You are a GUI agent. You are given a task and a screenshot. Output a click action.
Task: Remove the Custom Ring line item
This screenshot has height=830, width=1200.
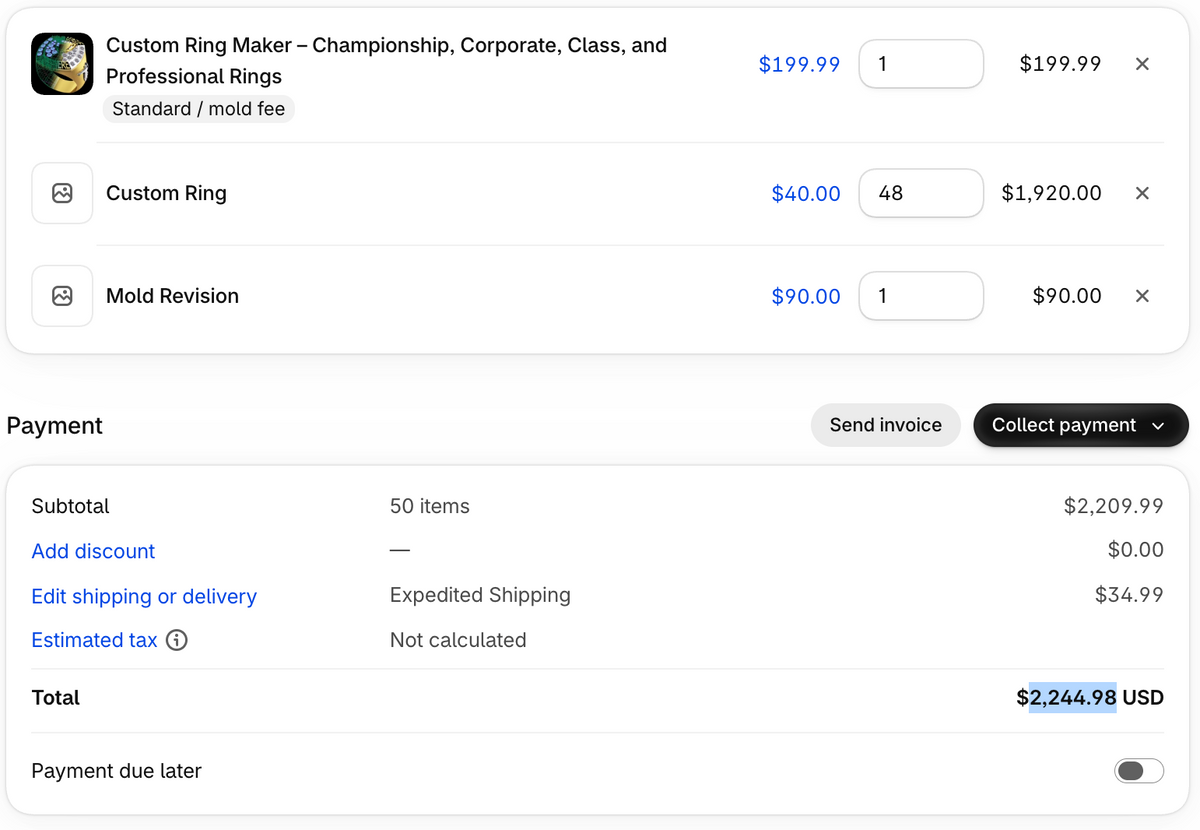[1142, 193]
